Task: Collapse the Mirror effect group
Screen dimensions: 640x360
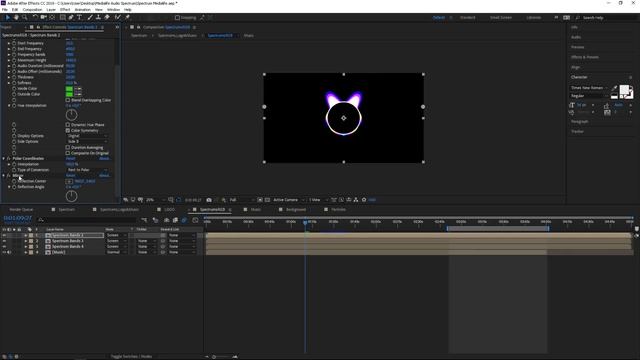Action: click(4, 176)
